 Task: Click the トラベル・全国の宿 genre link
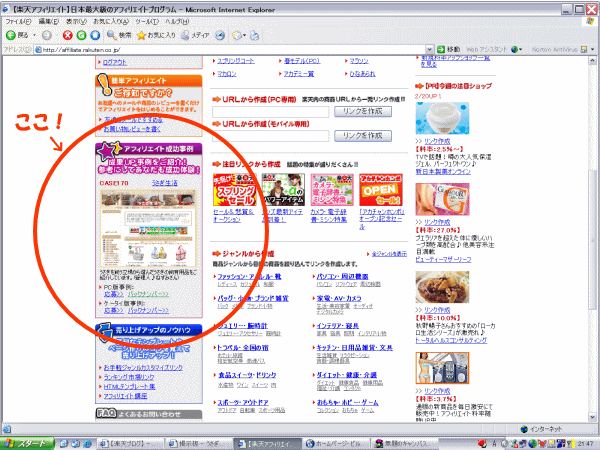coord(243,347)
